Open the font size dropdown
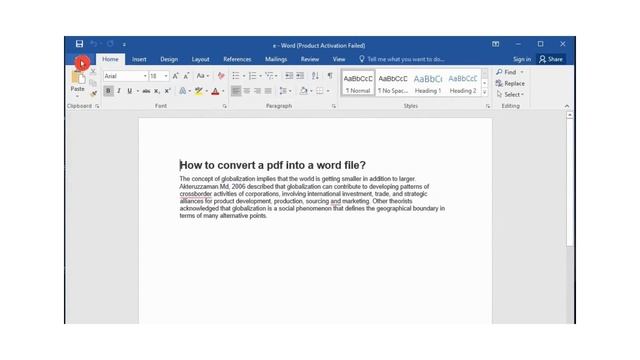 point(166,76)
